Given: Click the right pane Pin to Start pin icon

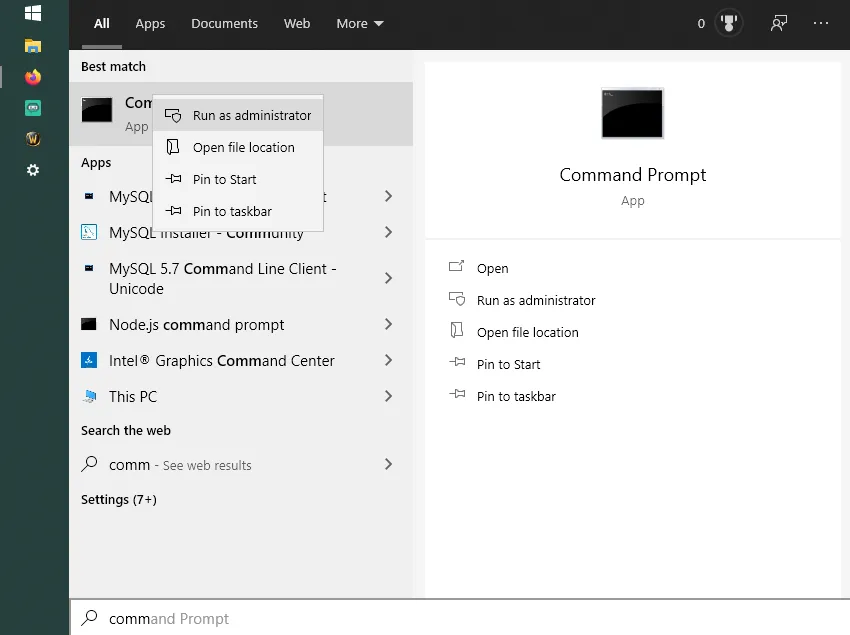Looking at the screenshot, I should pyautogui.click(x=457, y=362).
